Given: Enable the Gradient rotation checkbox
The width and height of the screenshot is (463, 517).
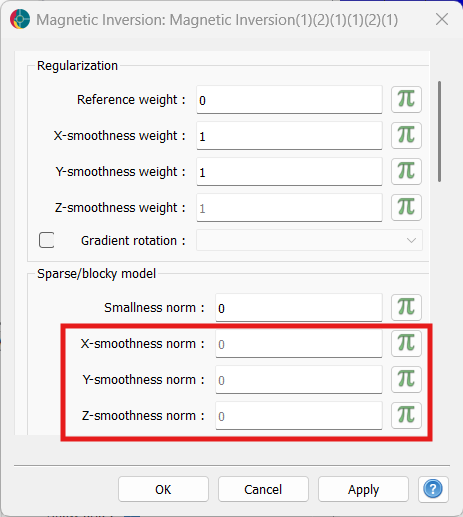Looking at the screenshot, I should click(x=47, y=240).
